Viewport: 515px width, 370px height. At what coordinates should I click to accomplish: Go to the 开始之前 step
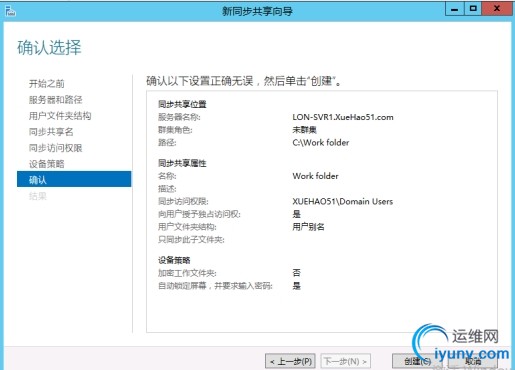[x=47, y=84]
